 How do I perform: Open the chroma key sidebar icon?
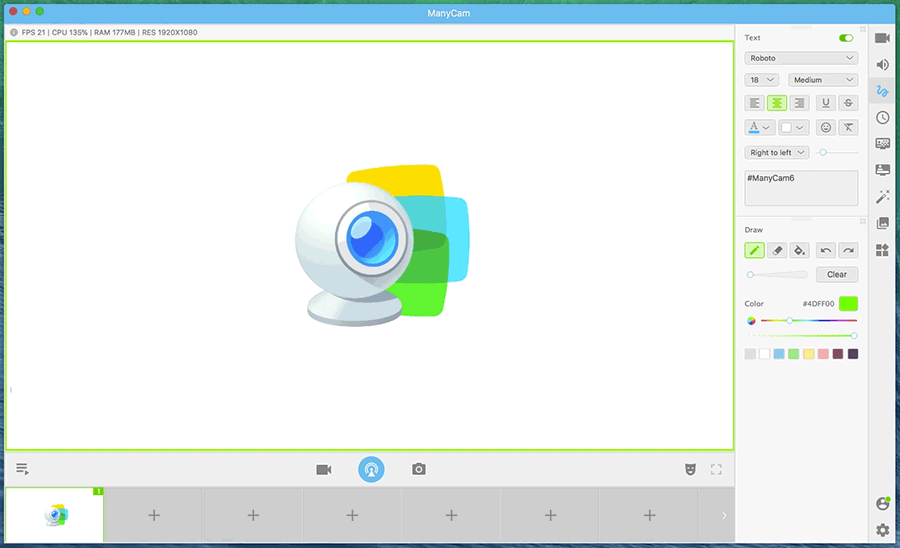point(882,143)
